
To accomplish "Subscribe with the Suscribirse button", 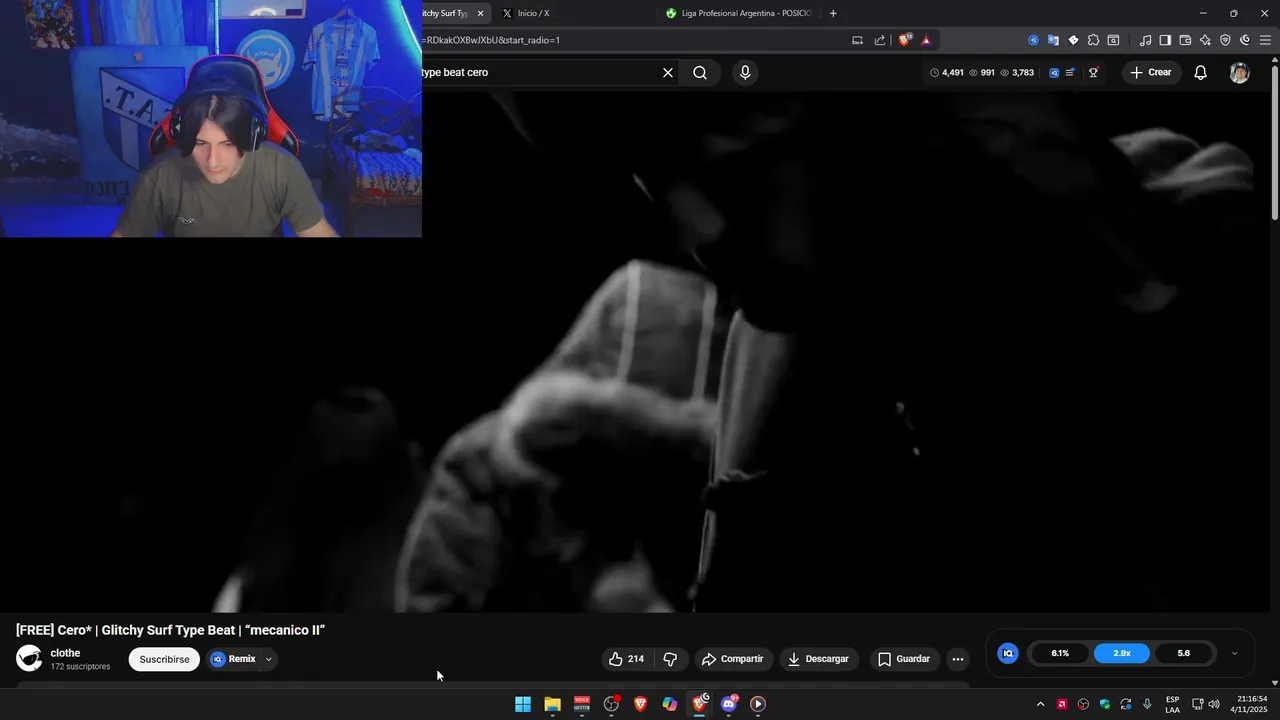I will [164, 659].
